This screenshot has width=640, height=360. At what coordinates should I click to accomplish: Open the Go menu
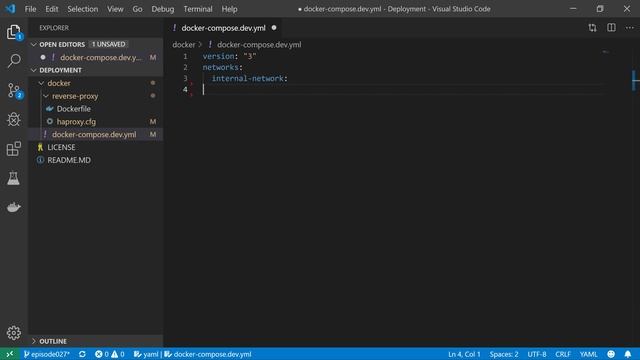137,9
